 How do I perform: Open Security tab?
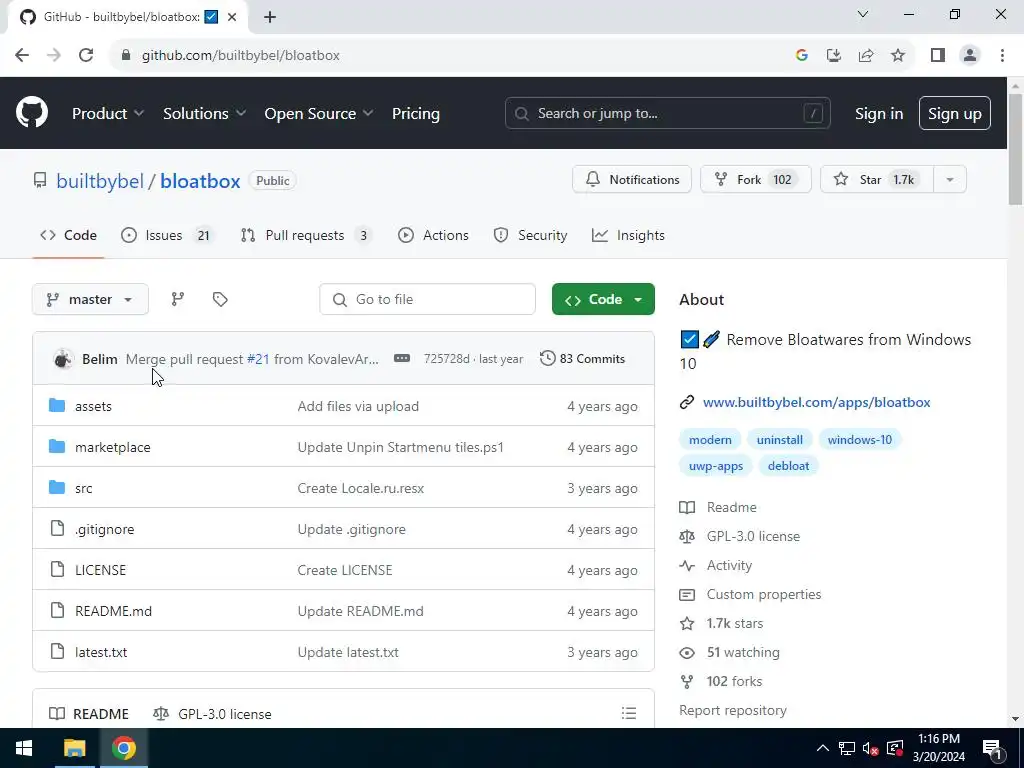(530, 235)
